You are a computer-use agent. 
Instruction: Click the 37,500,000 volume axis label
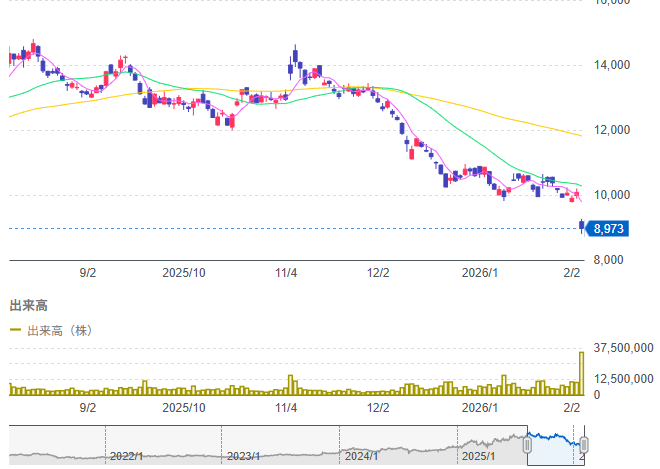(x=623, y=348)
